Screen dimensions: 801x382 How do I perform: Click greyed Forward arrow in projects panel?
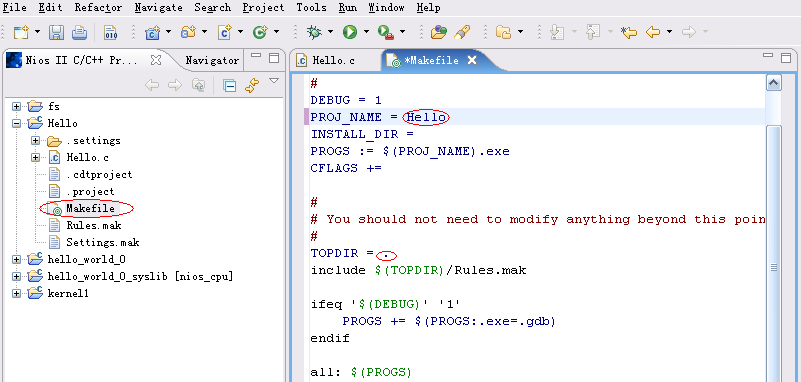point(175,85)
